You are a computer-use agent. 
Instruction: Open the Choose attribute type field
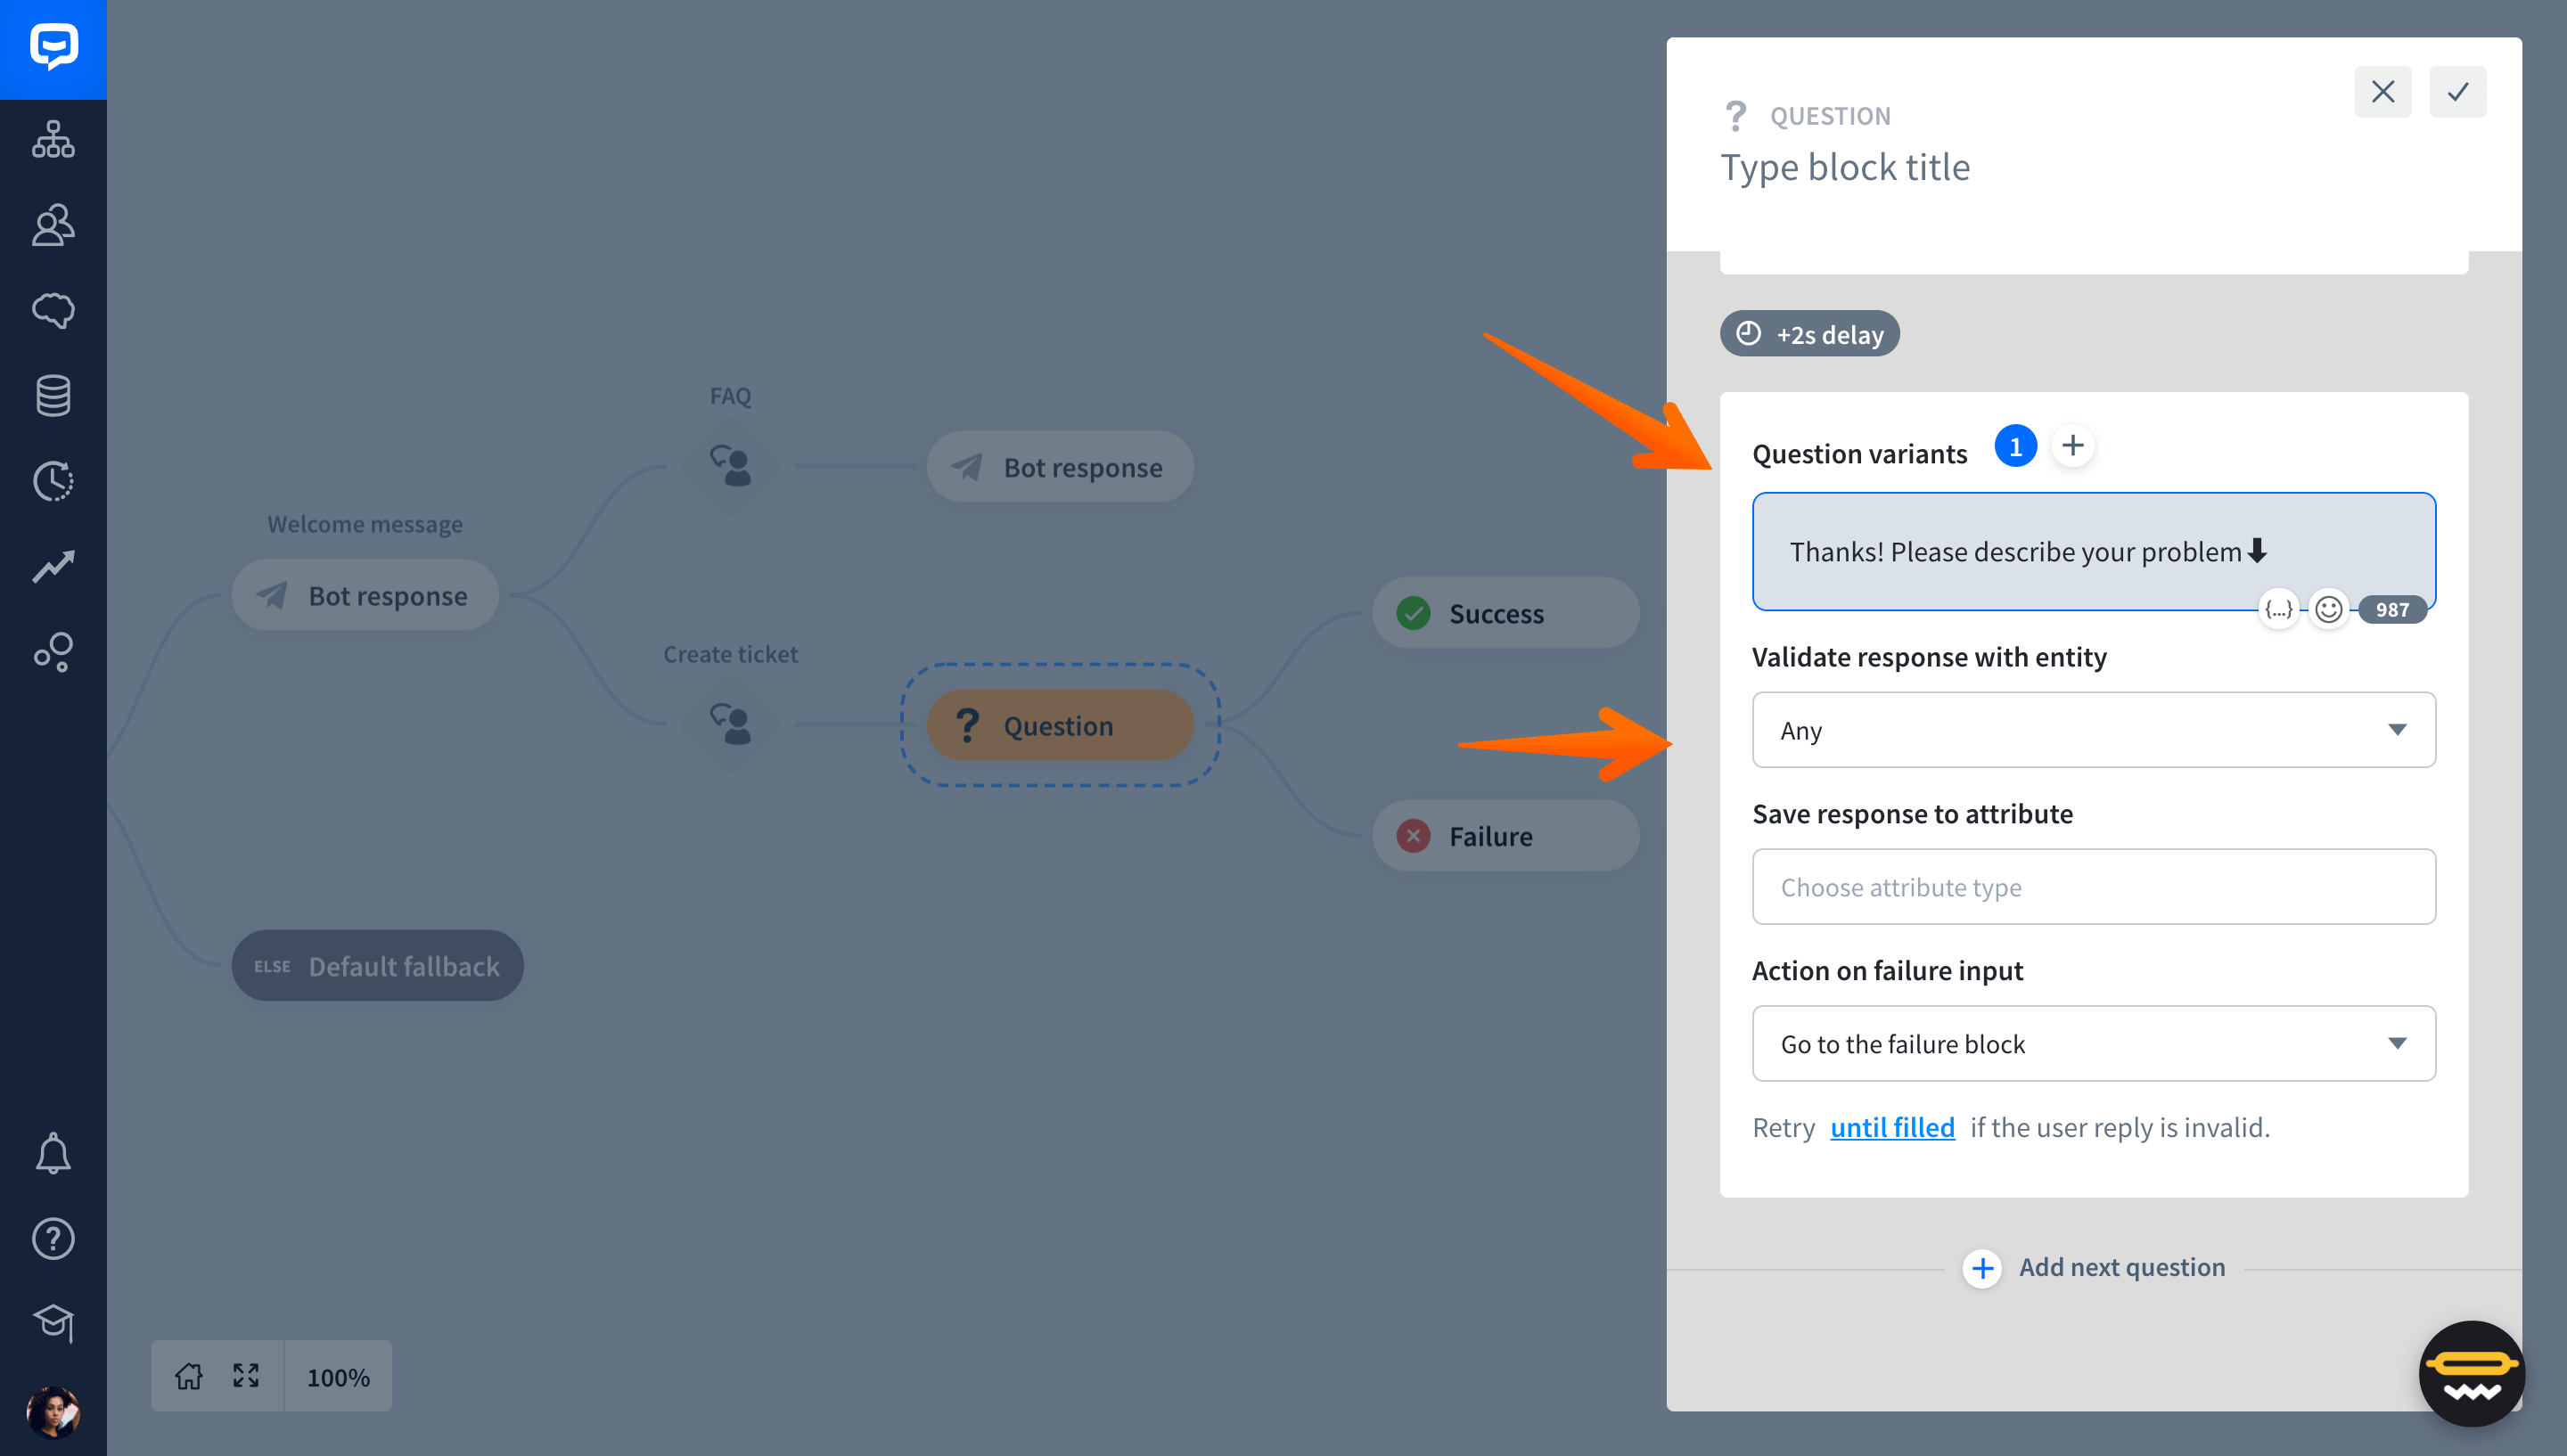click(2093, 887)
